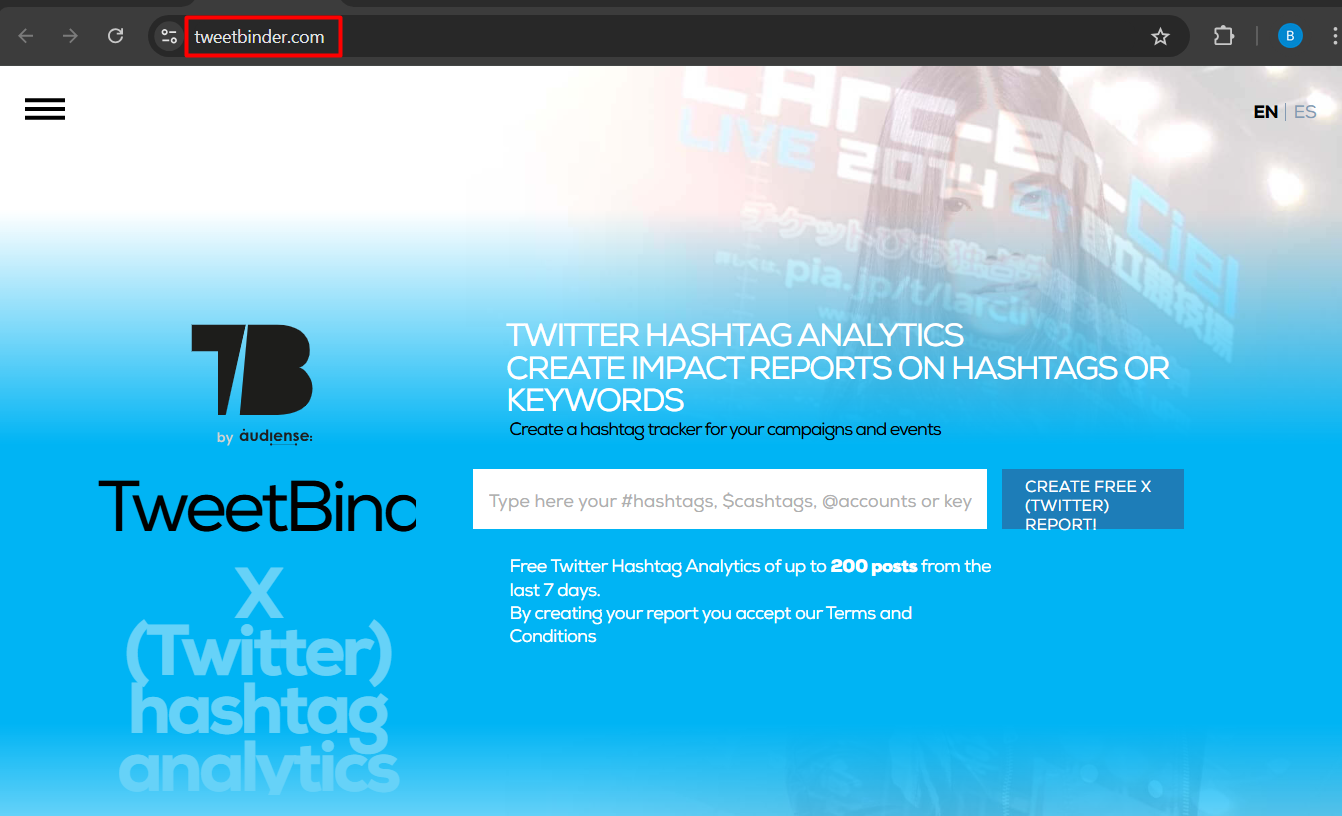This screenshot has height=816, width=1342.
Task: Reload the page with the refresh icon
Action: (x=115, y=35)
